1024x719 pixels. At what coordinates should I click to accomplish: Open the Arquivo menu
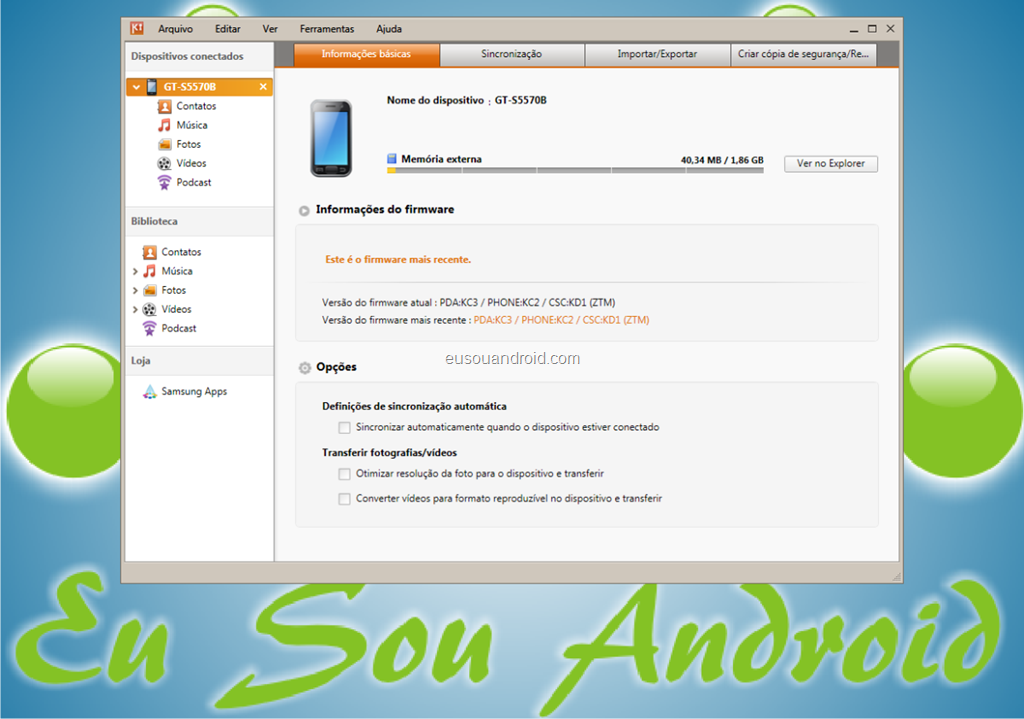point(175,29)
